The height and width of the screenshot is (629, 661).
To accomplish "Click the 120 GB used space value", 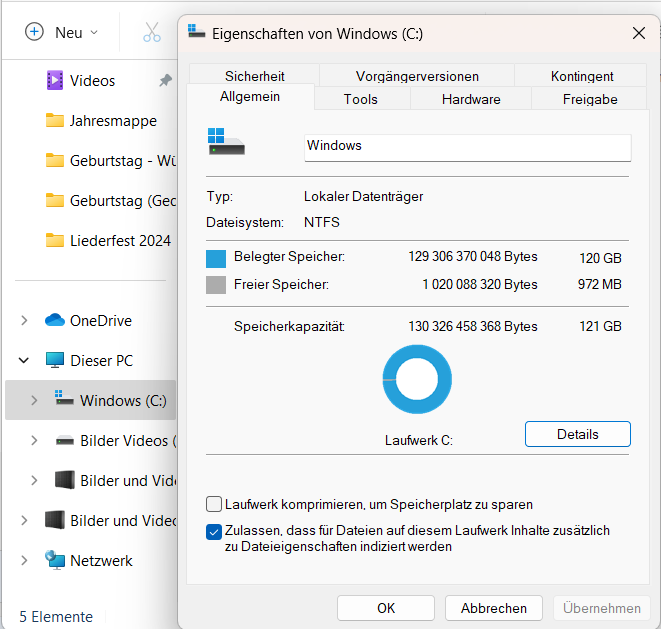I will coord(600,258).
